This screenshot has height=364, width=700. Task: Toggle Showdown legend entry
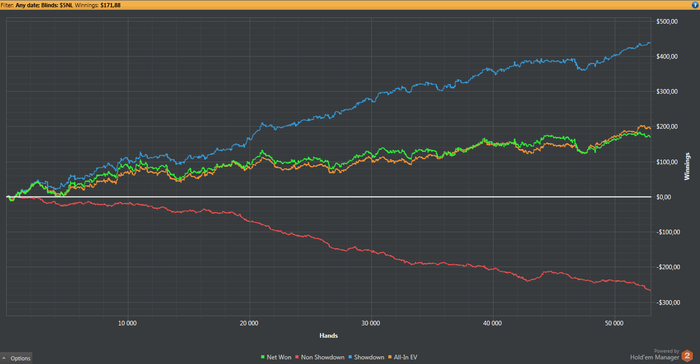click(x=367, y=357)
